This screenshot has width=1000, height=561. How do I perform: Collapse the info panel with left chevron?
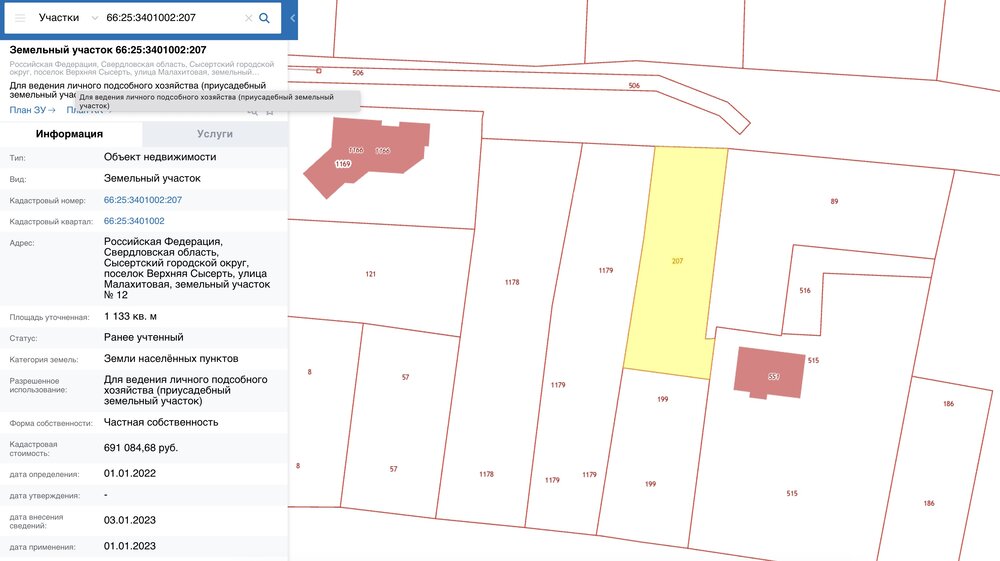pyautogui.click(x=292, y=18)
